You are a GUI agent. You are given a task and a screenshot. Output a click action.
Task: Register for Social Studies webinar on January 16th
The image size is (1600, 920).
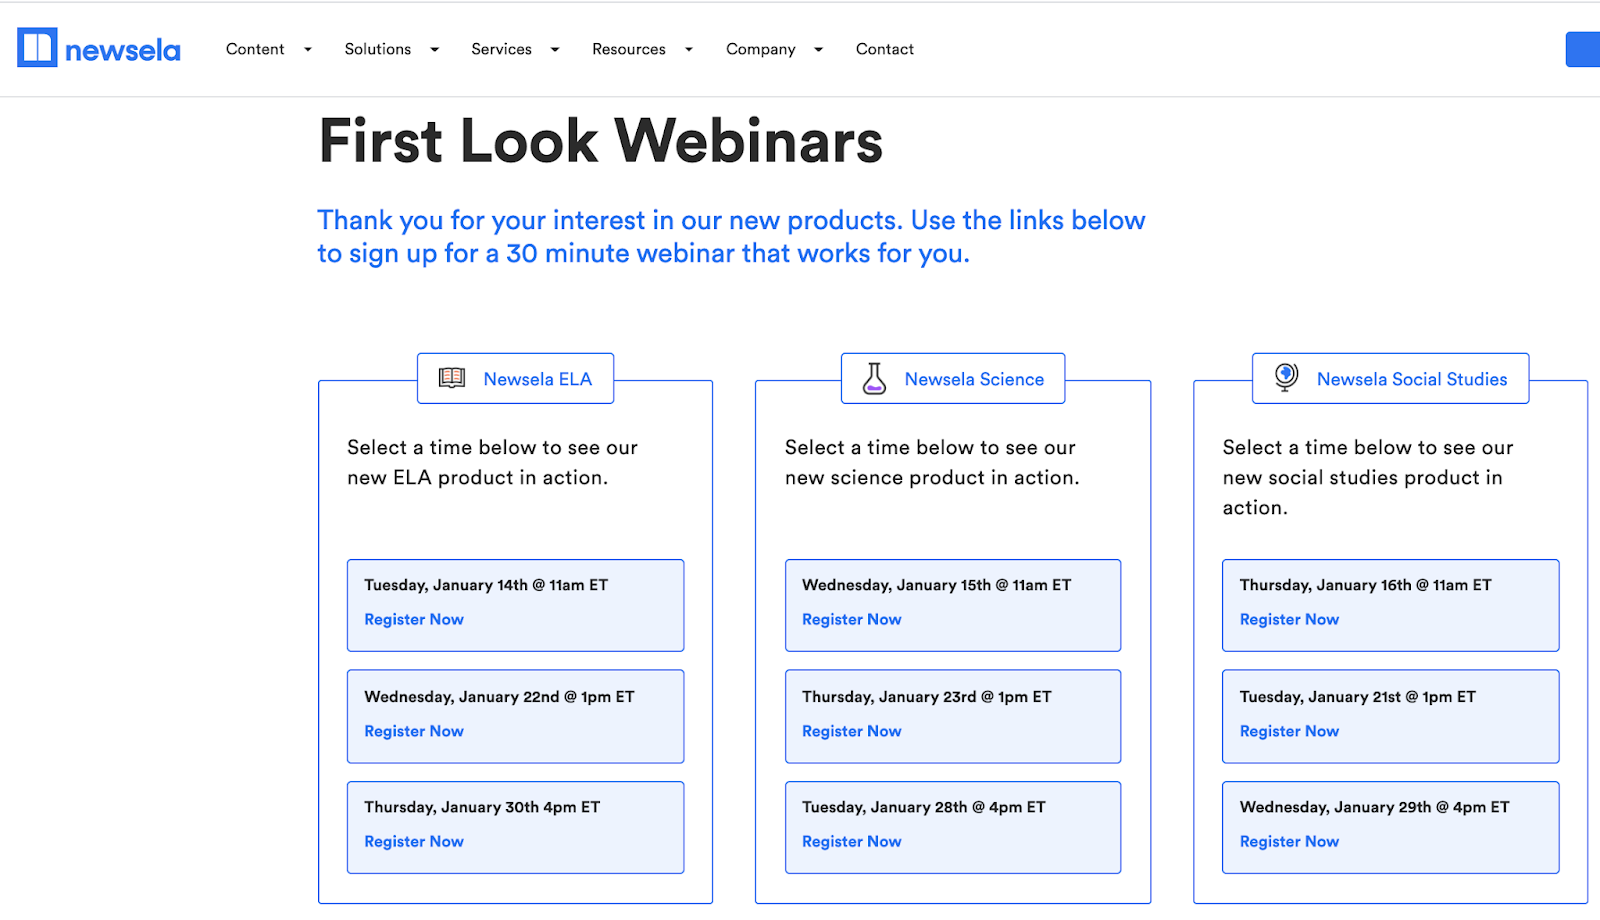coord(1289,619)
